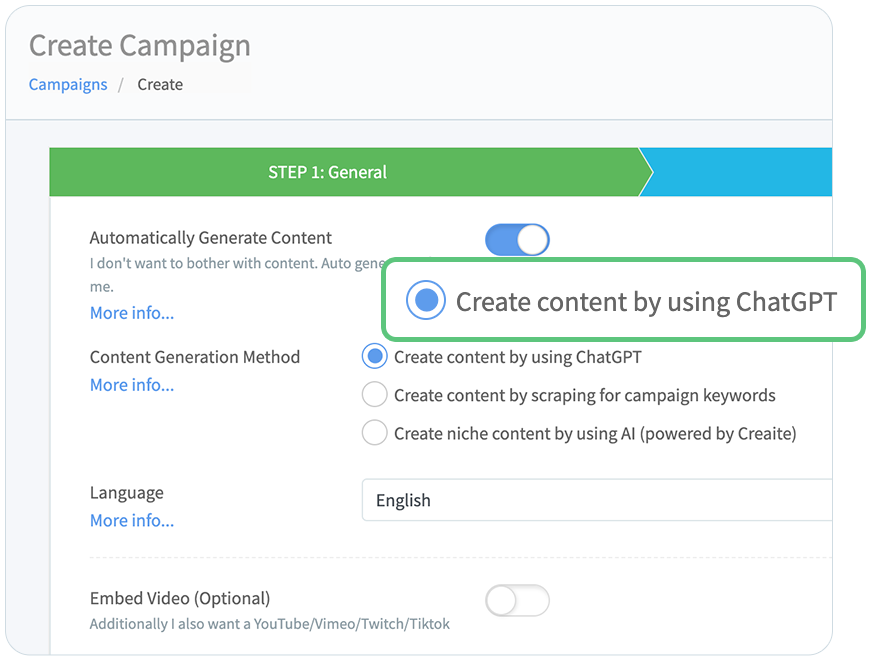Expand the Language dropdown showing English
The height and width of the screenshot is (661, 871).
pos(596,501)
